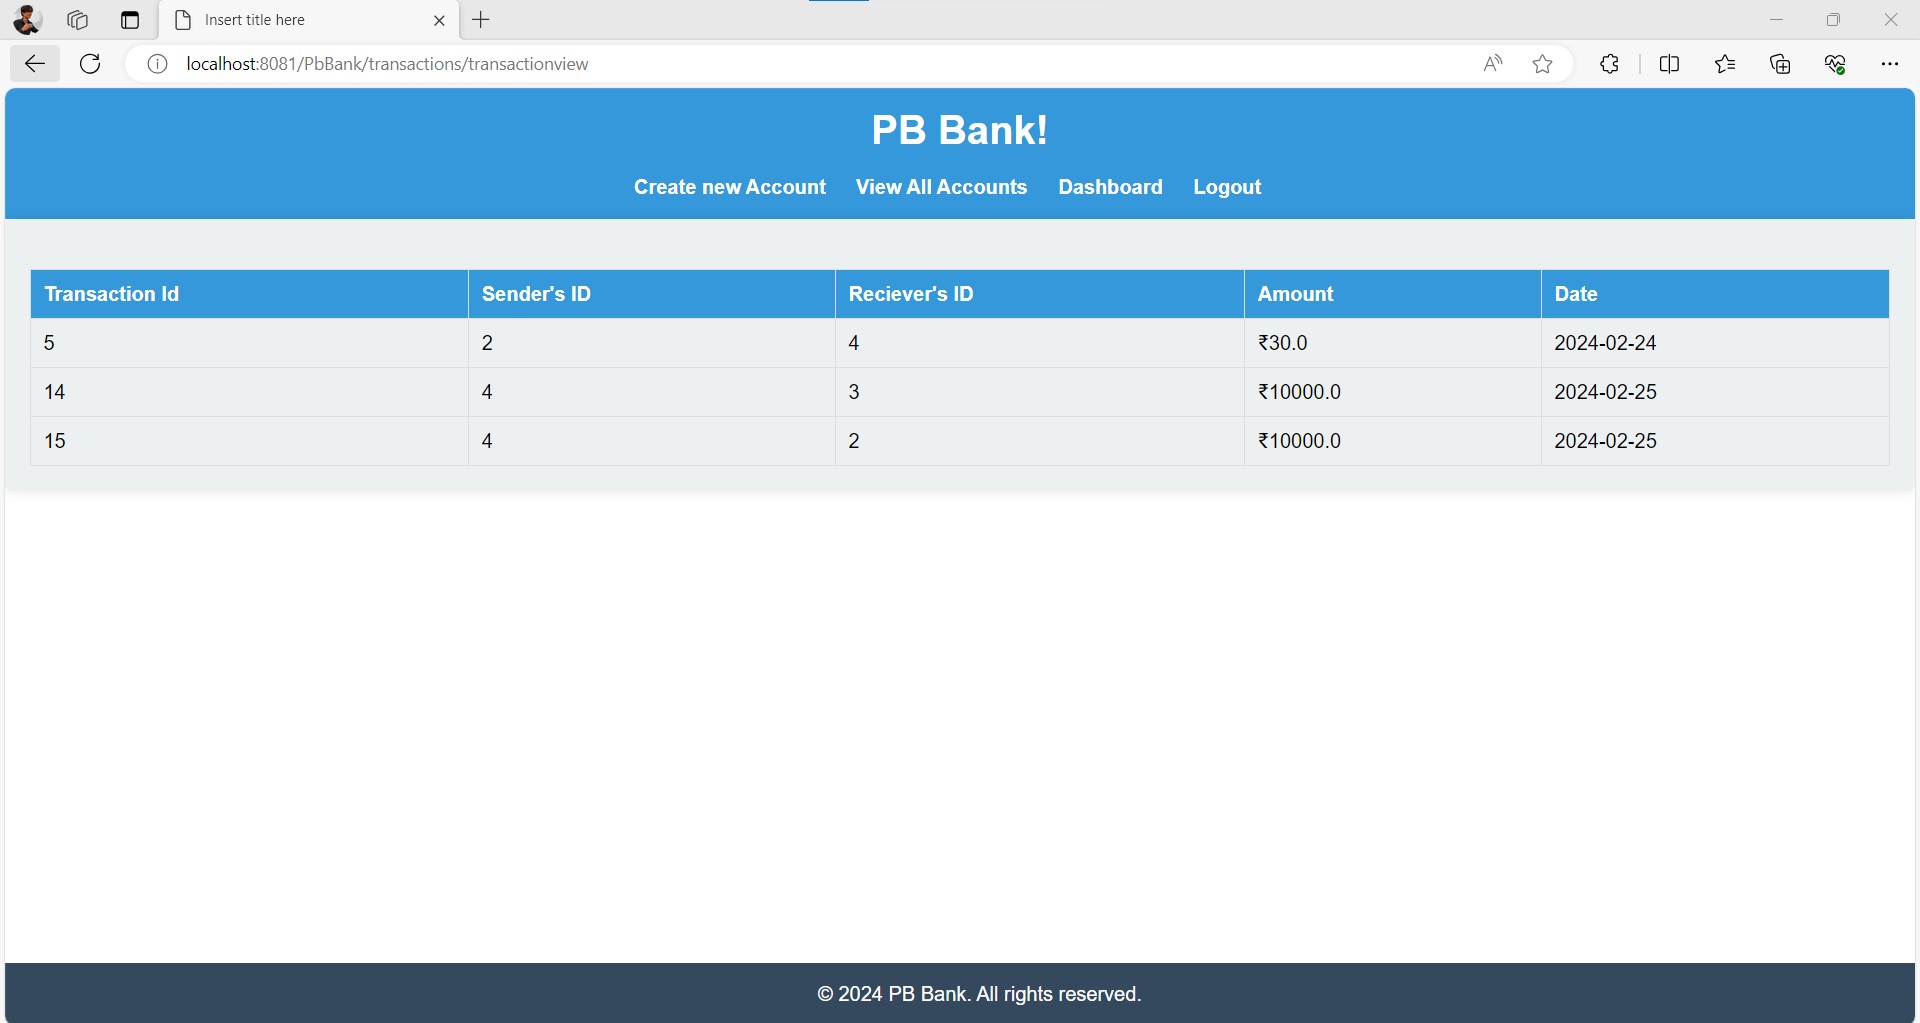Click date 2024-02-24 cell
The height and width of the screenshot is (1023, 1920).
(x=1715, y=343)
